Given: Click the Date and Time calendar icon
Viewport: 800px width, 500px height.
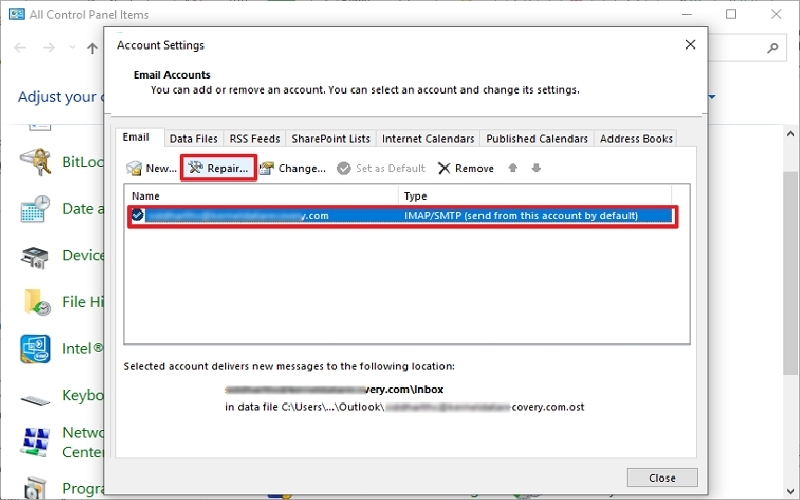Looking at the screenshot, I should (x=37, y=209).
